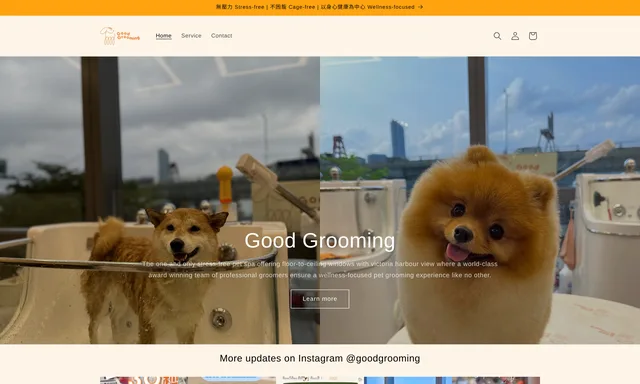
Task: Open the search magnifier icon
Action: pos(497,36)
